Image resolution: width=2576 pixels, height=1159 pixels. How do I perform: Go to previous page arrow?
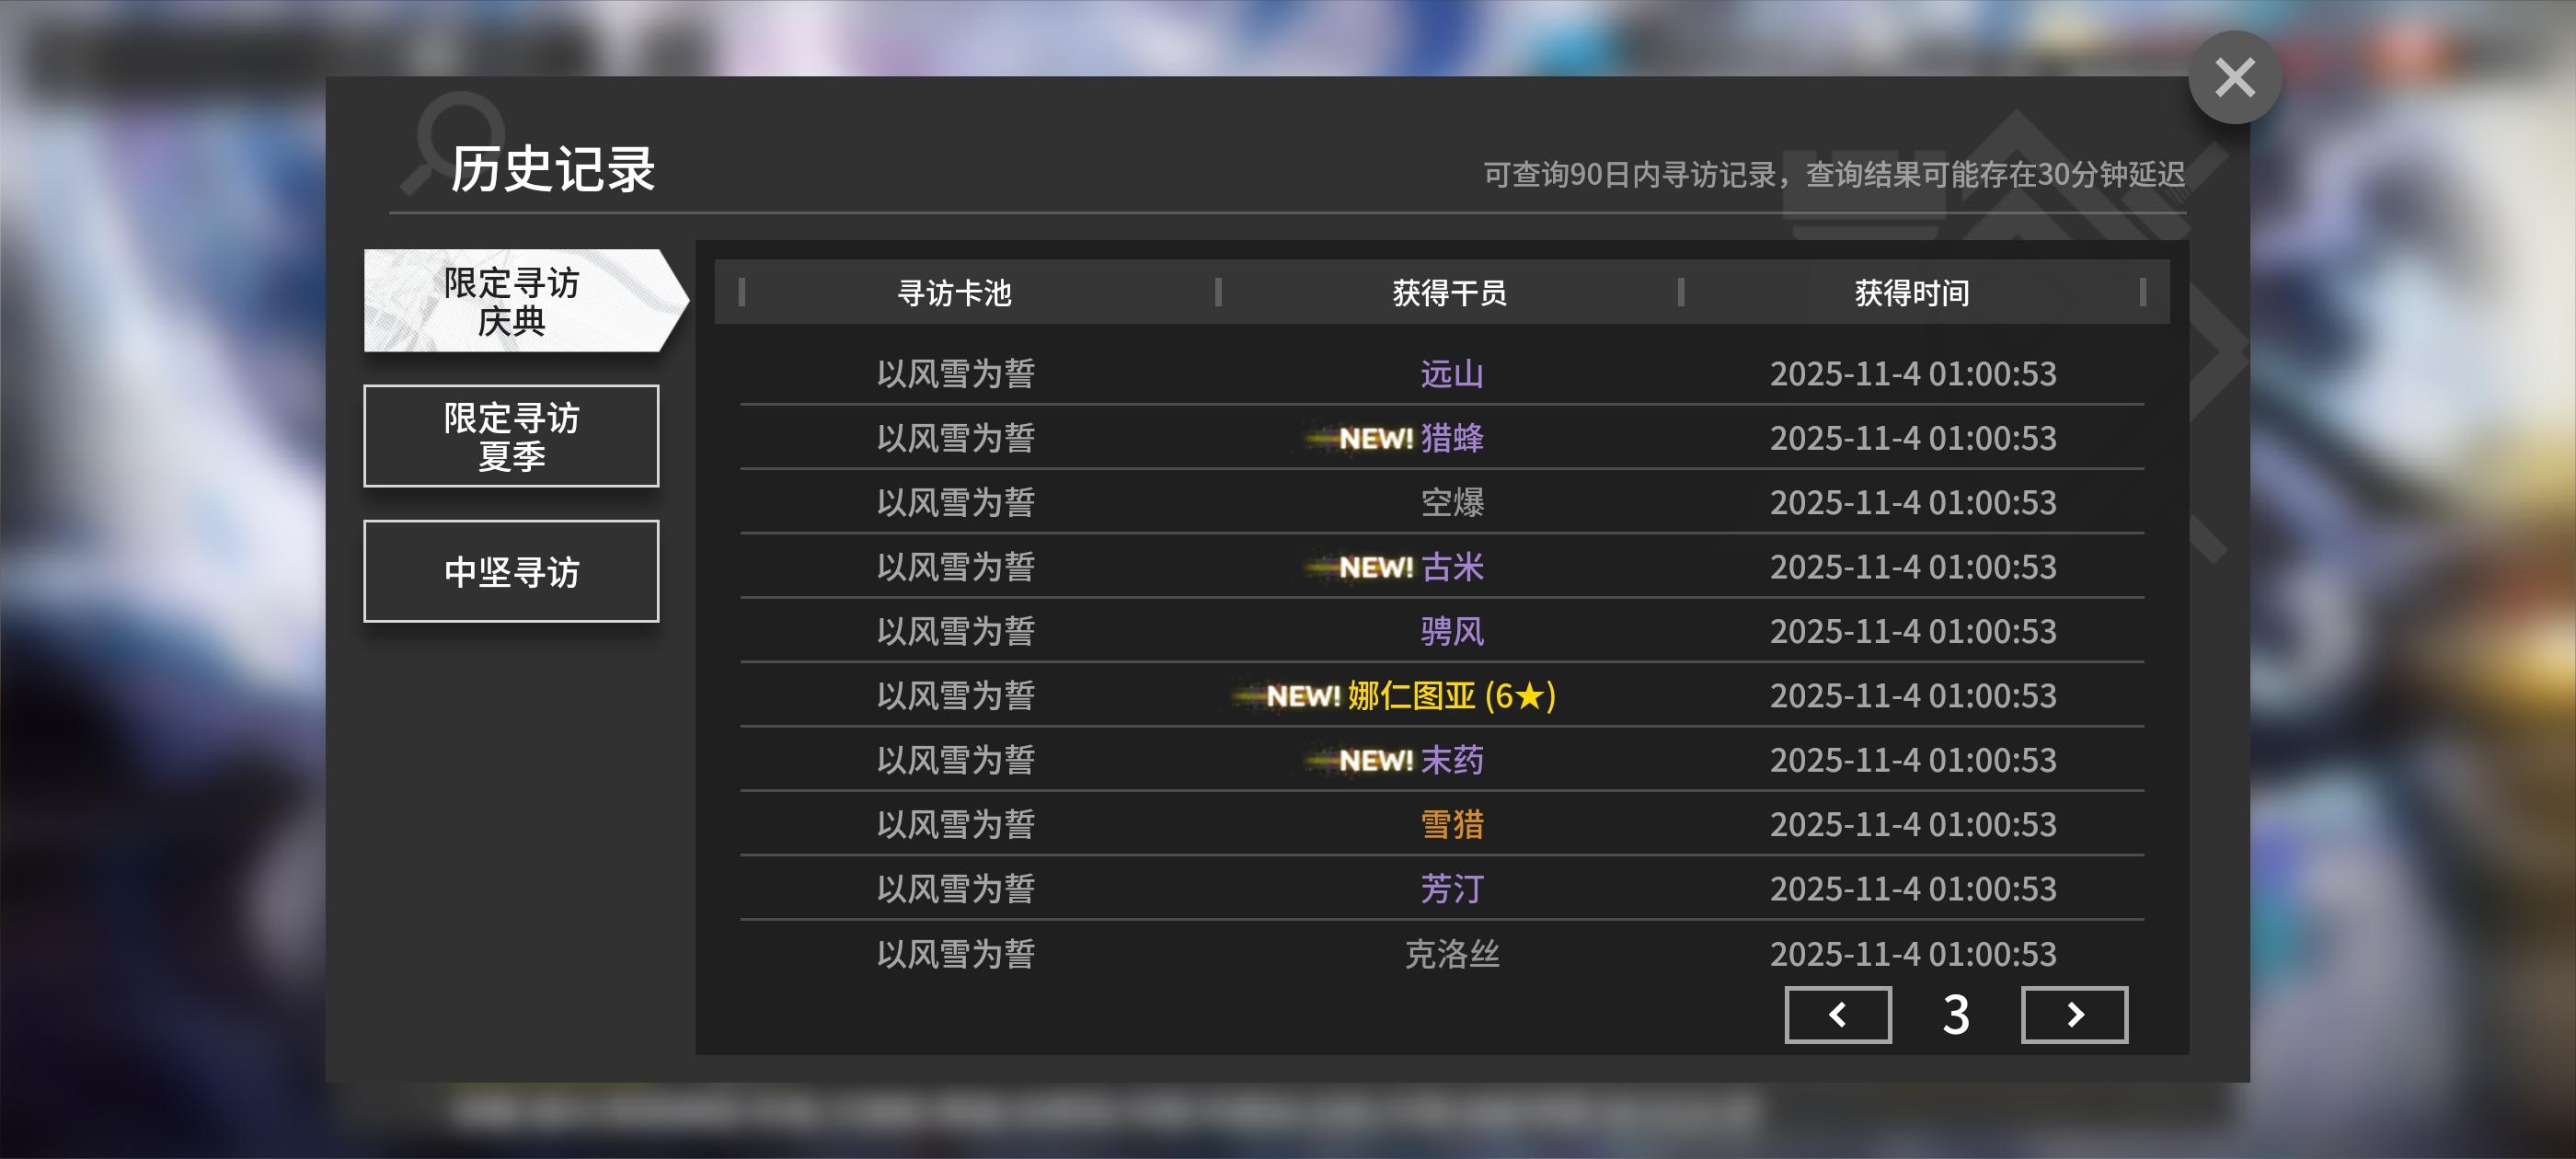(1837, 1014)
